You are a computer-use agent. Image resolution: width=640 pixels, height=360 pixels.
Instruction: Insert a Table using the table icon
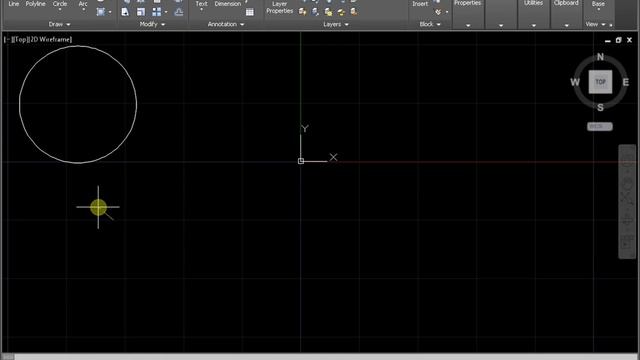250,12
